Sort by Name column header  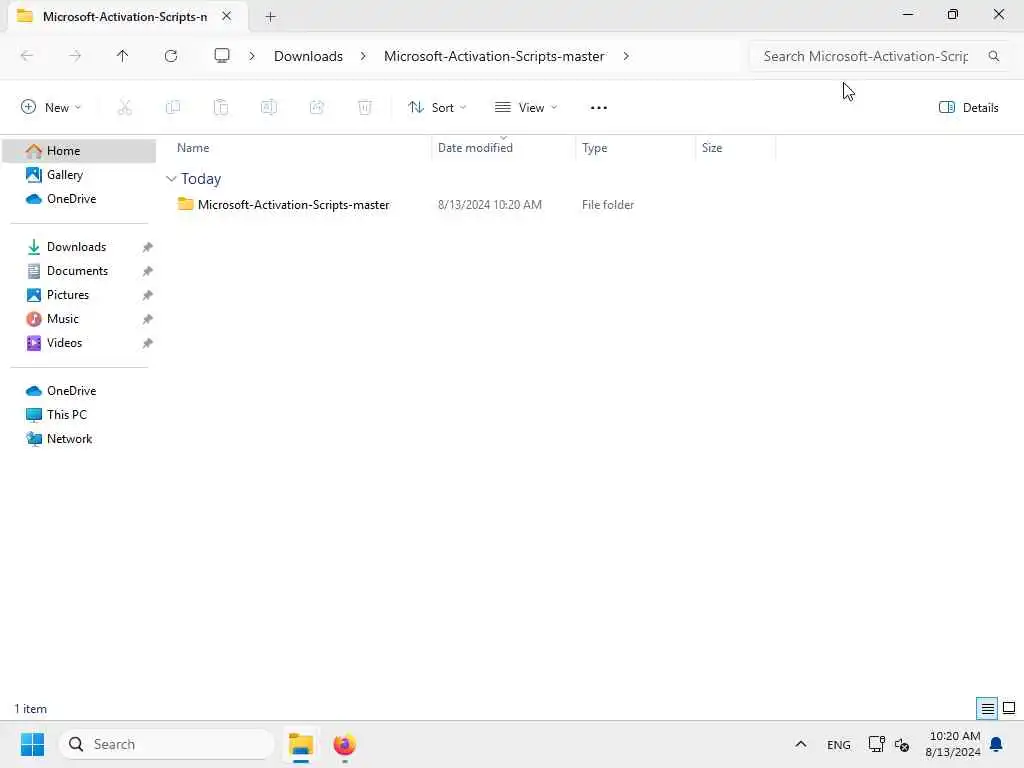[x=299, y=148]
